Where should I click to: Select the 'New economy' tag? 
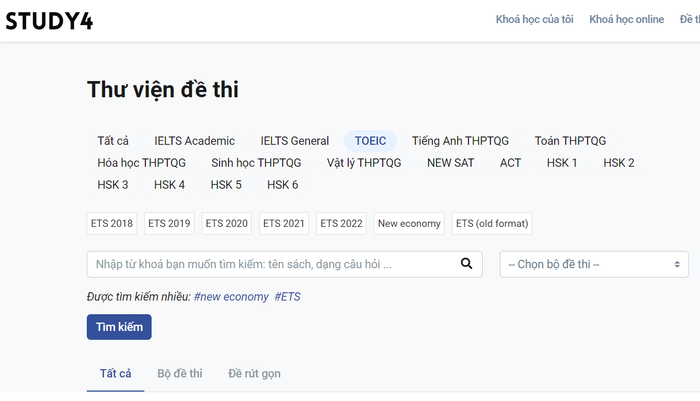click(409, 223)
